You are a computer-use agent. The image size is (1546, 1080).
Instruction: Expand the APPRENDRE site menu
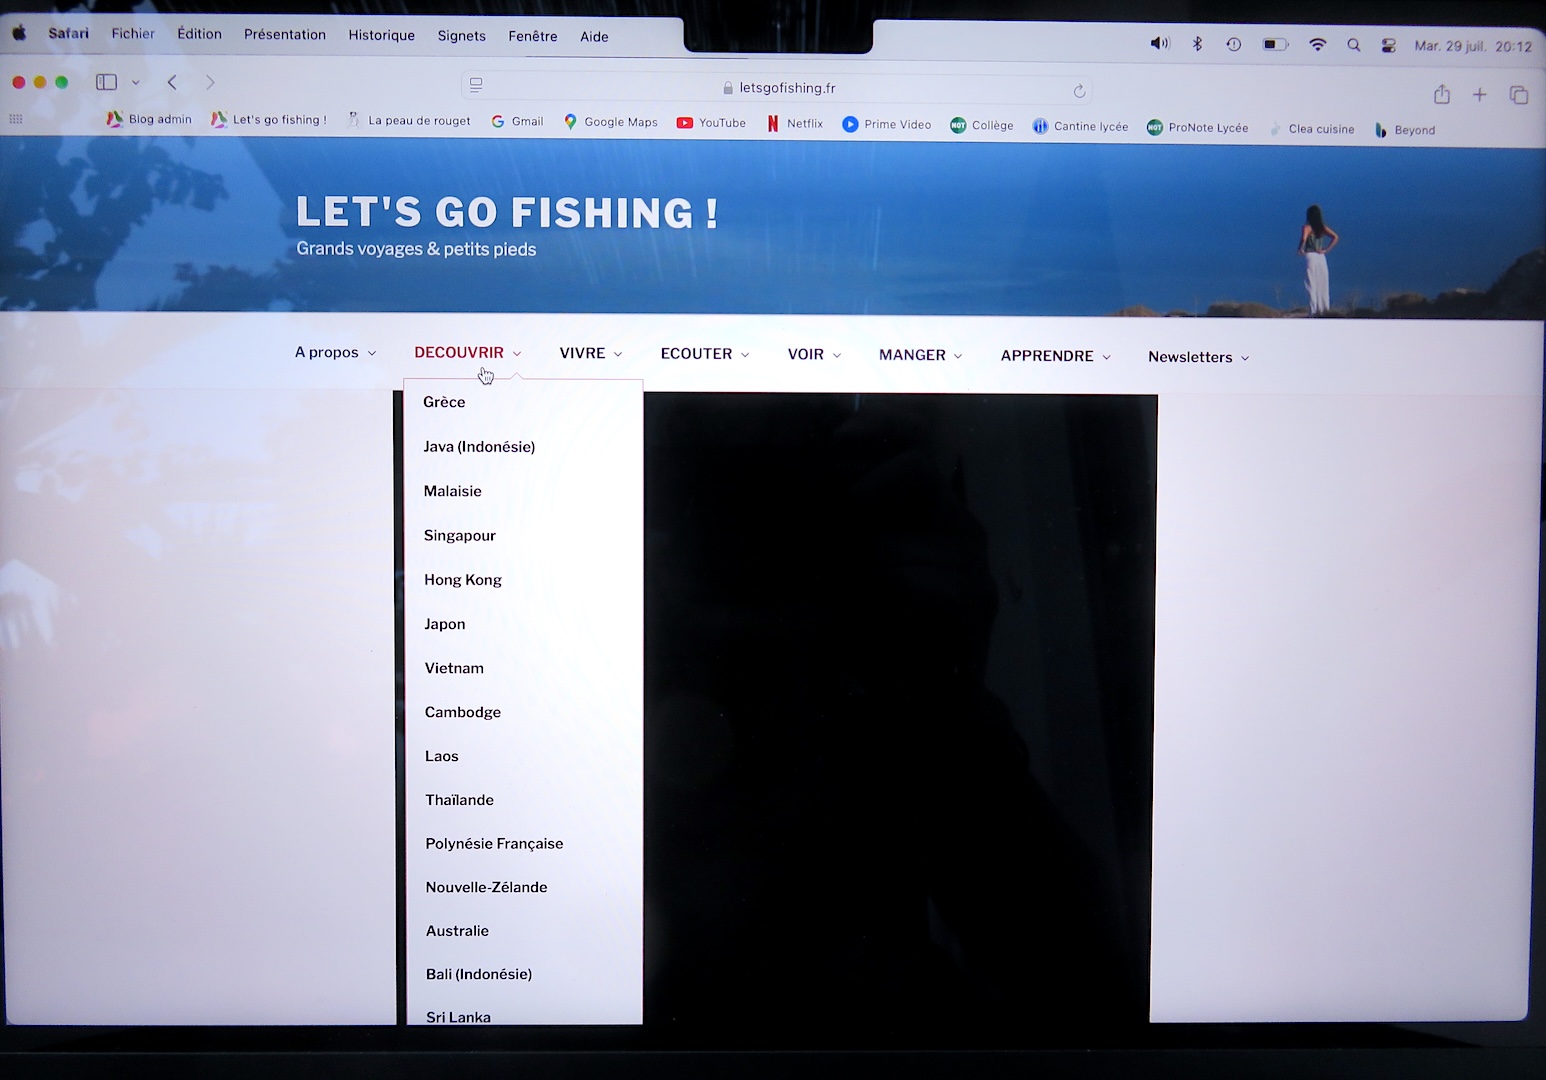click(x=1056, y=356)
